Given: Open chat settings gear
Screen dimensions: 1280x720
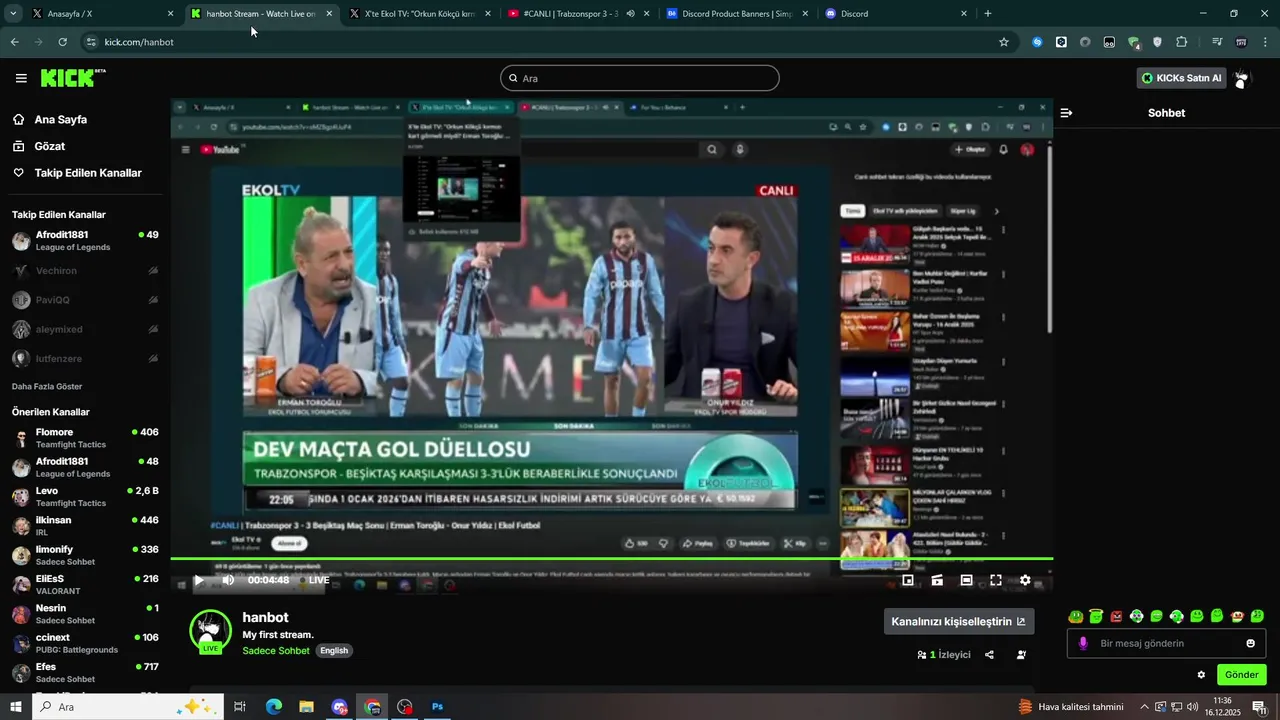Looking at the screenshot, I should [1201, 675].
